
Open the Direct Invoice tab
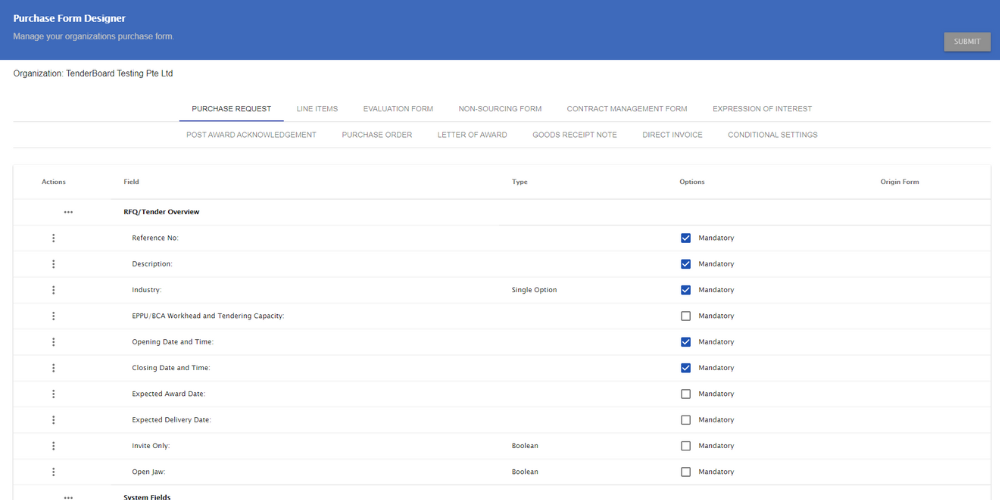click(672, 135)
